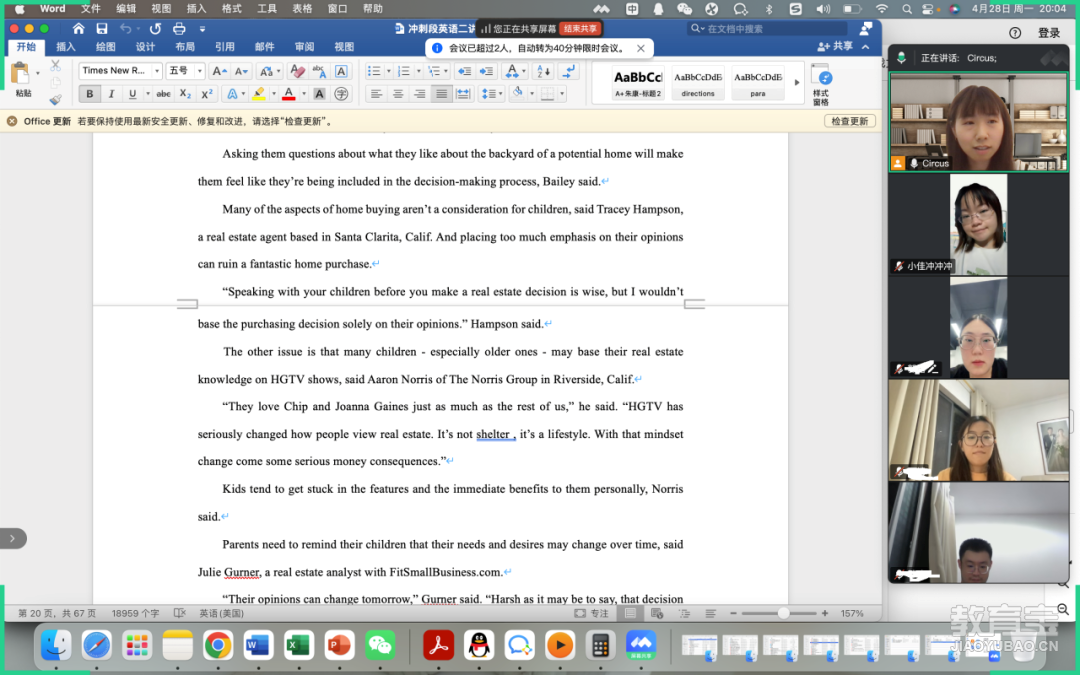The image size is (1080, 675).
Task: Click the 检查更新 button
Action: pos(850,121)
